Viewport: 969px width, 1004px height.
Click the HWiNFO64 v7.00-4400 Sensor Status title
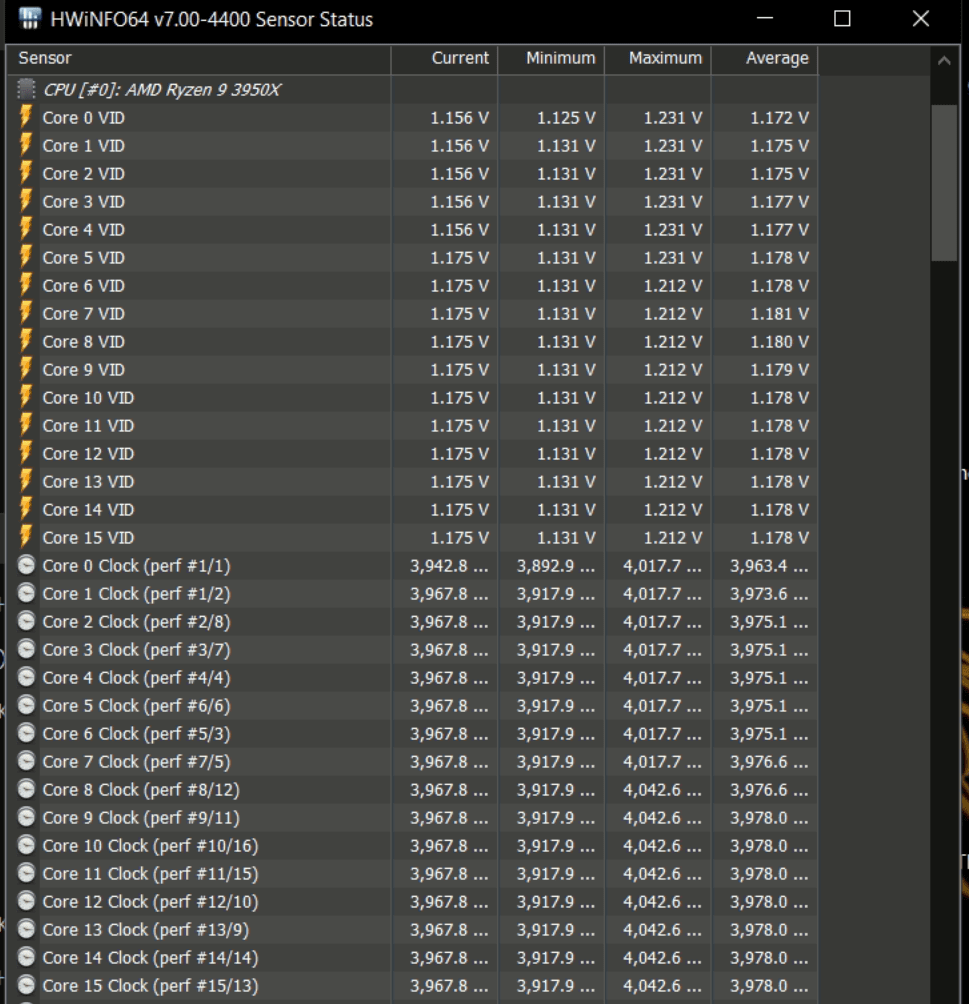211,19
